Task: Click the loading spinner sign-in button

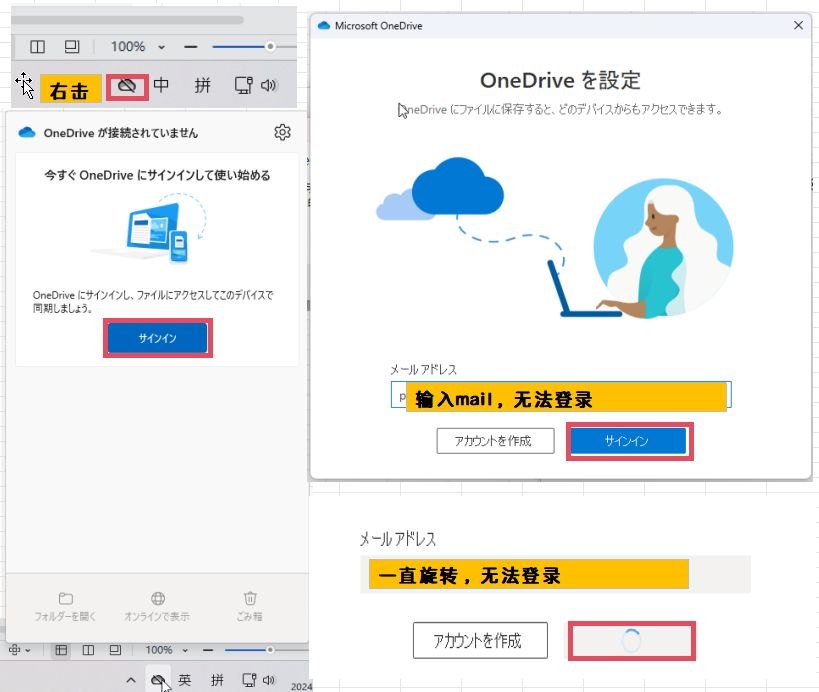Action: (x=631, y=640)
